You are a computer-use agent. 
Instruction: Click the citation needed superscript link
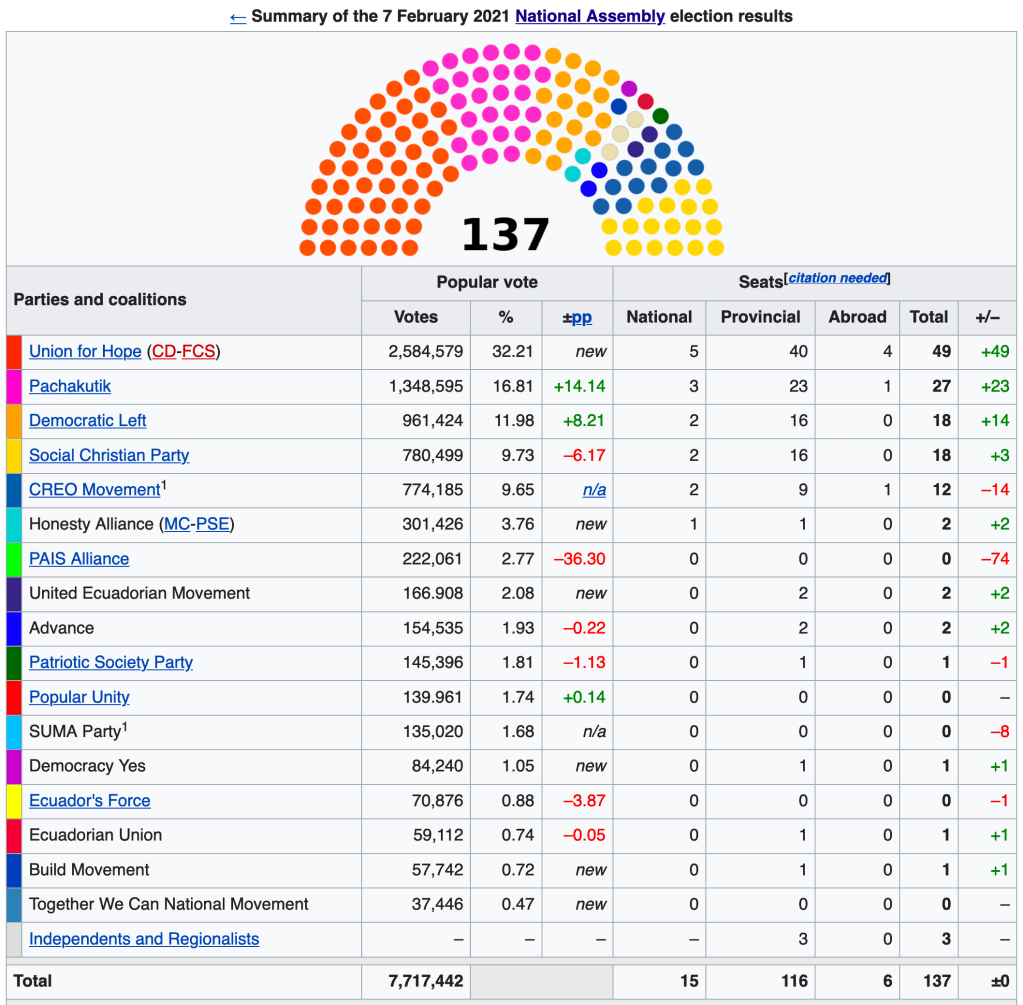coord(837,278)
